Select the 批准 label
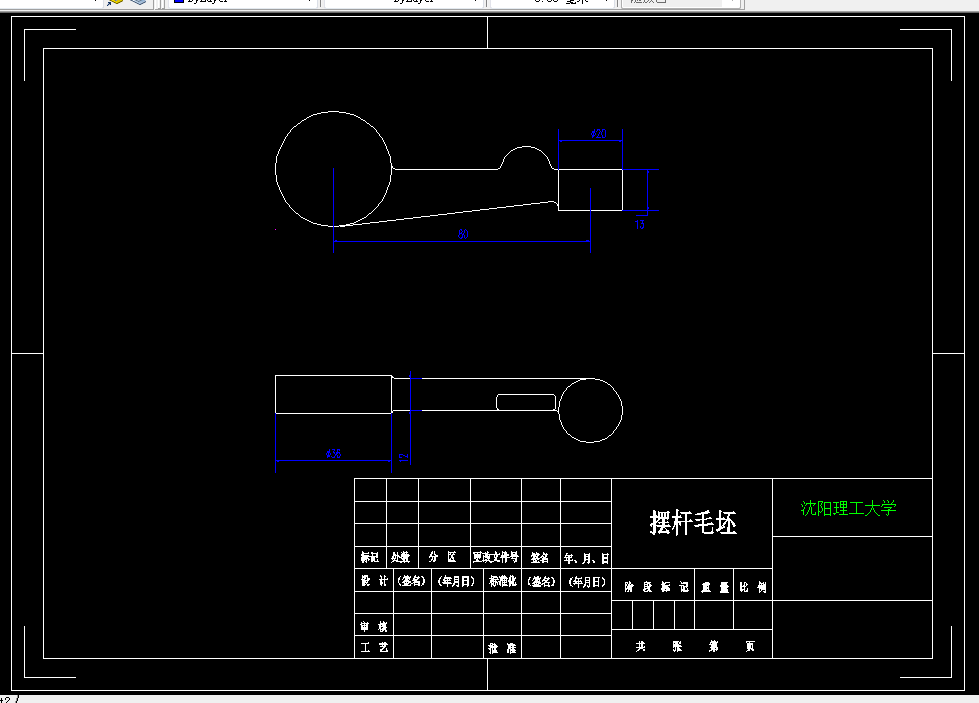The height and width of the screenshot is (703, 979). tap(503, 648)
